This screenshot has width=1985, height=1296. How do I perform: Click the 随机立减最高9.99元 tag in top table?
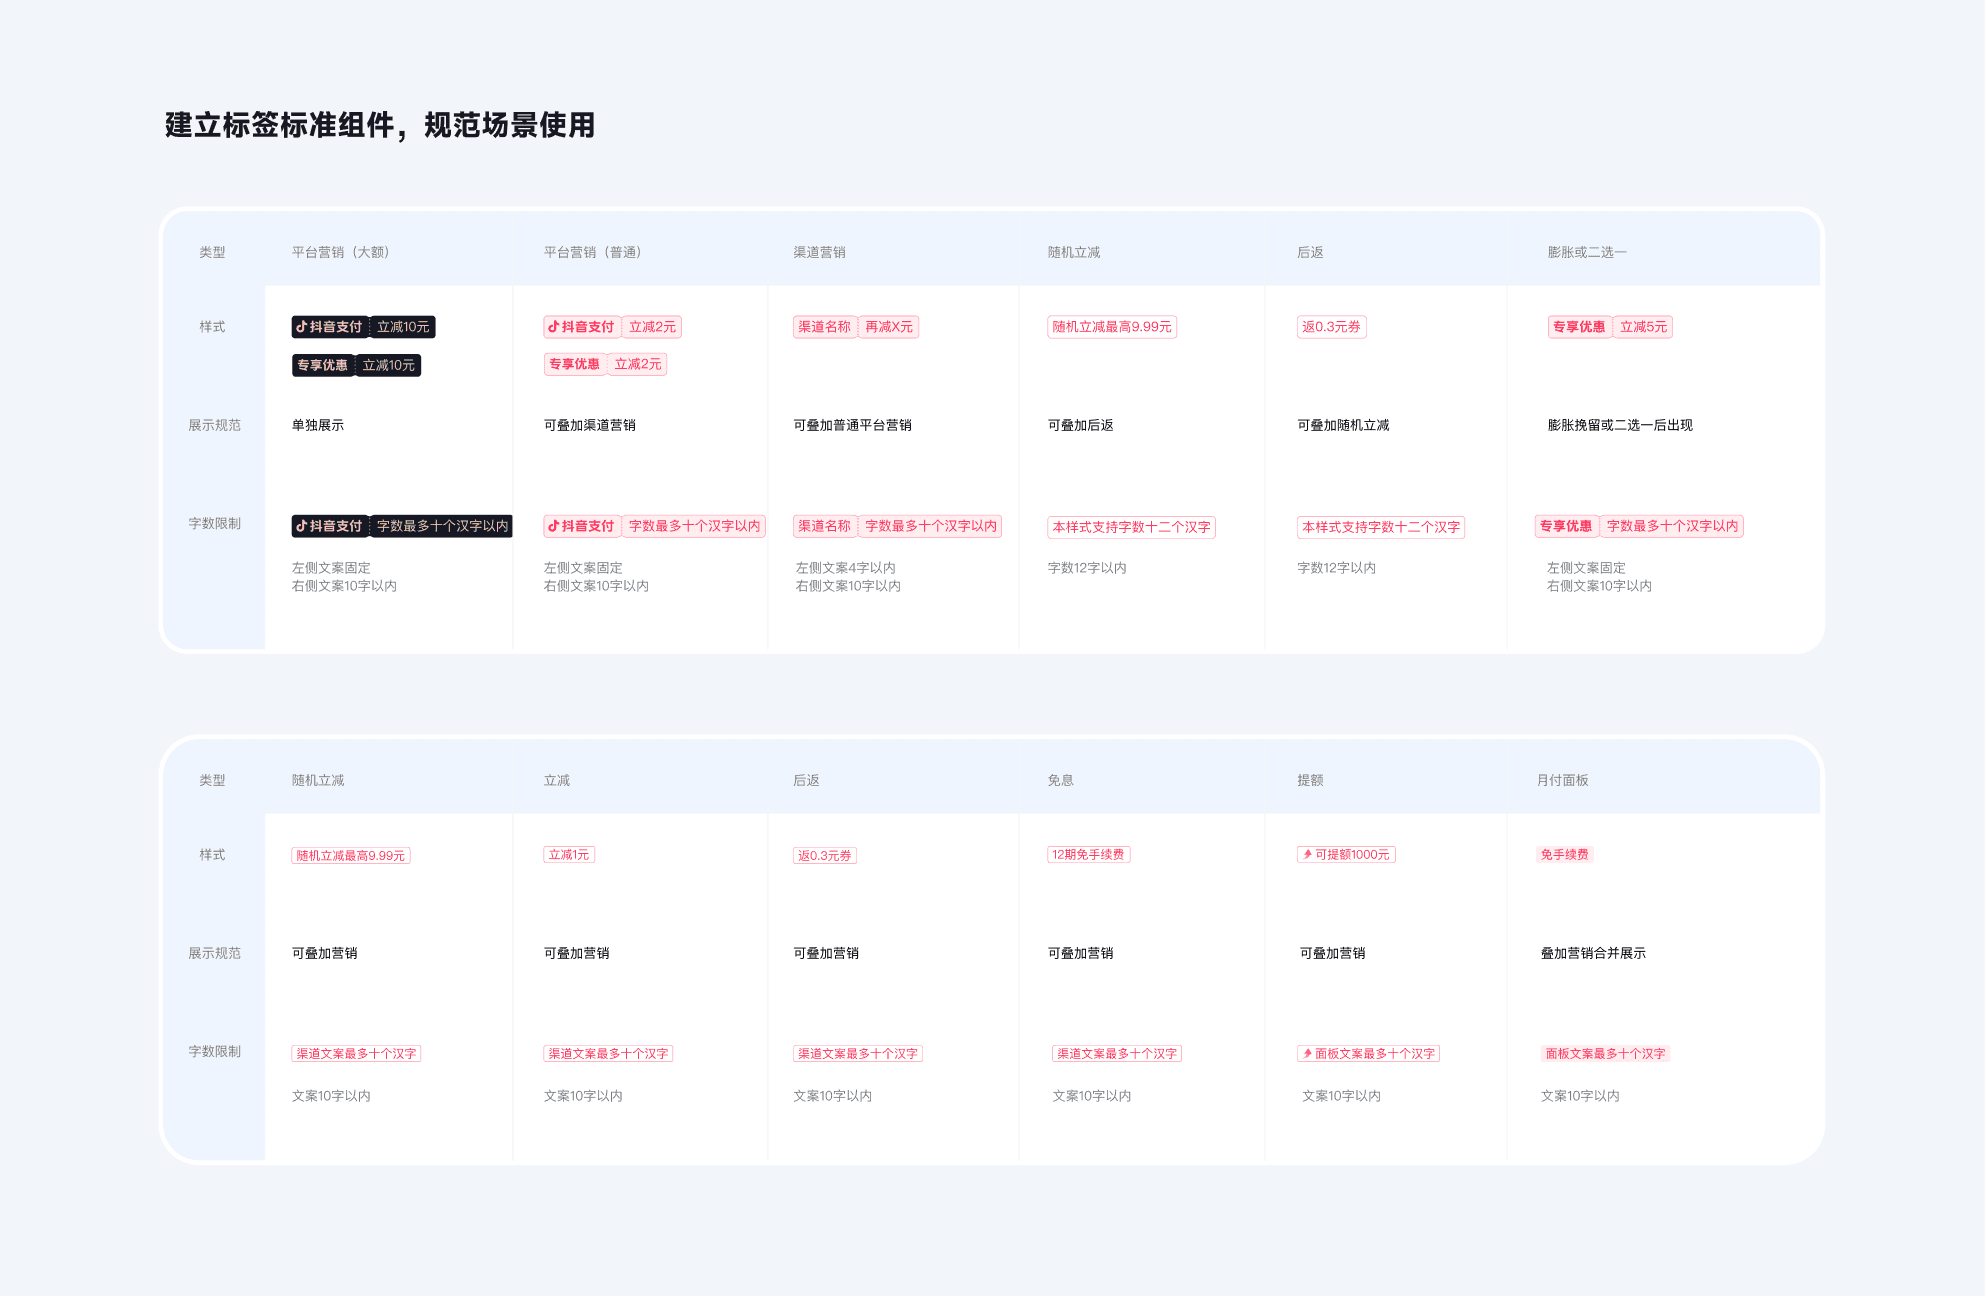[1111, 327]
